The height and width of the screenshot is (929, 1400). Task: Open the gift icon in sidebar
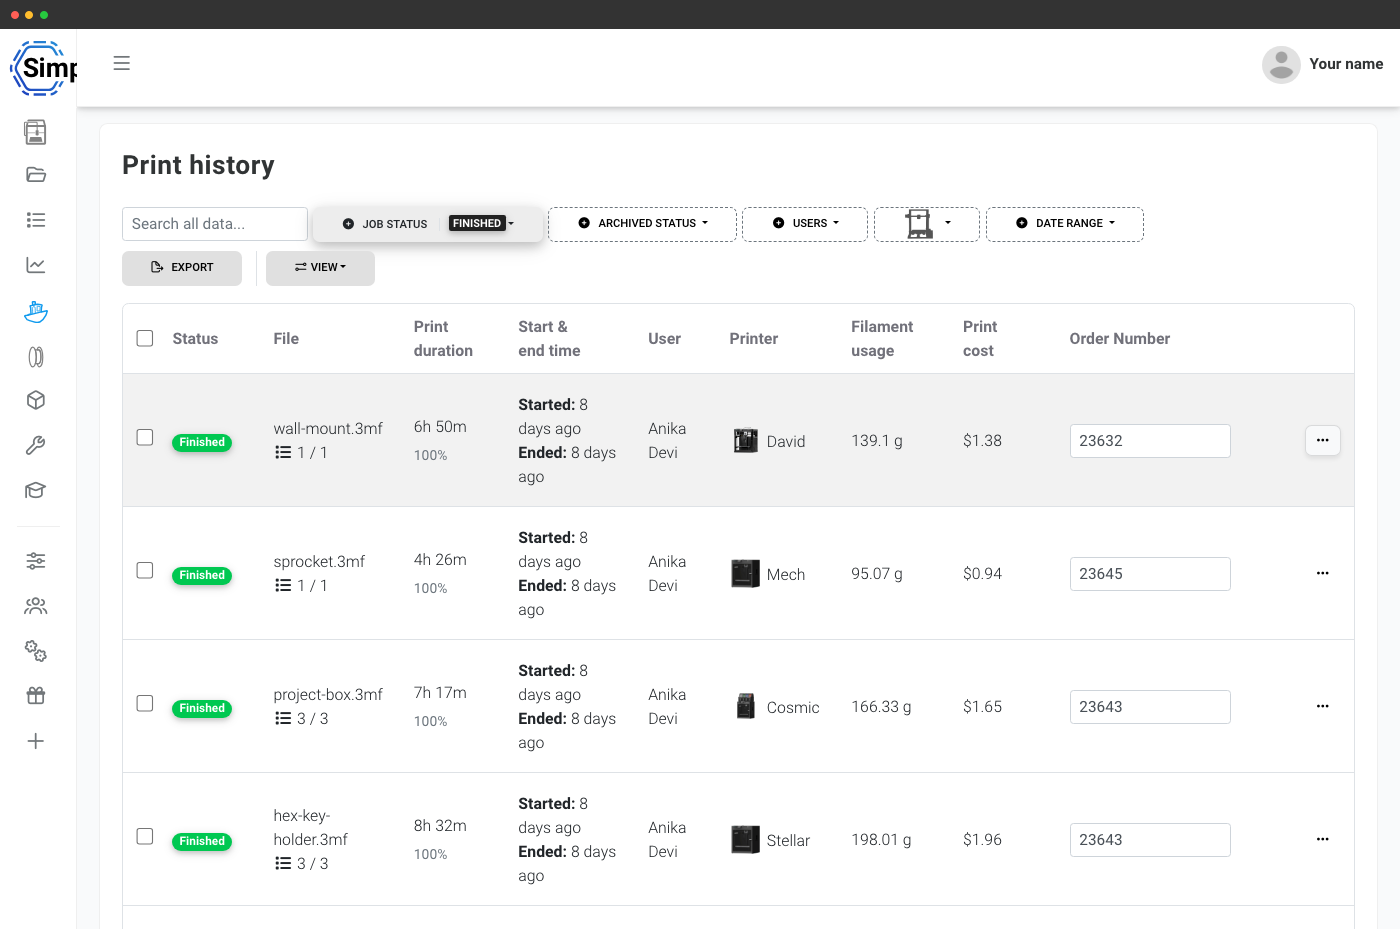(36, 696)
